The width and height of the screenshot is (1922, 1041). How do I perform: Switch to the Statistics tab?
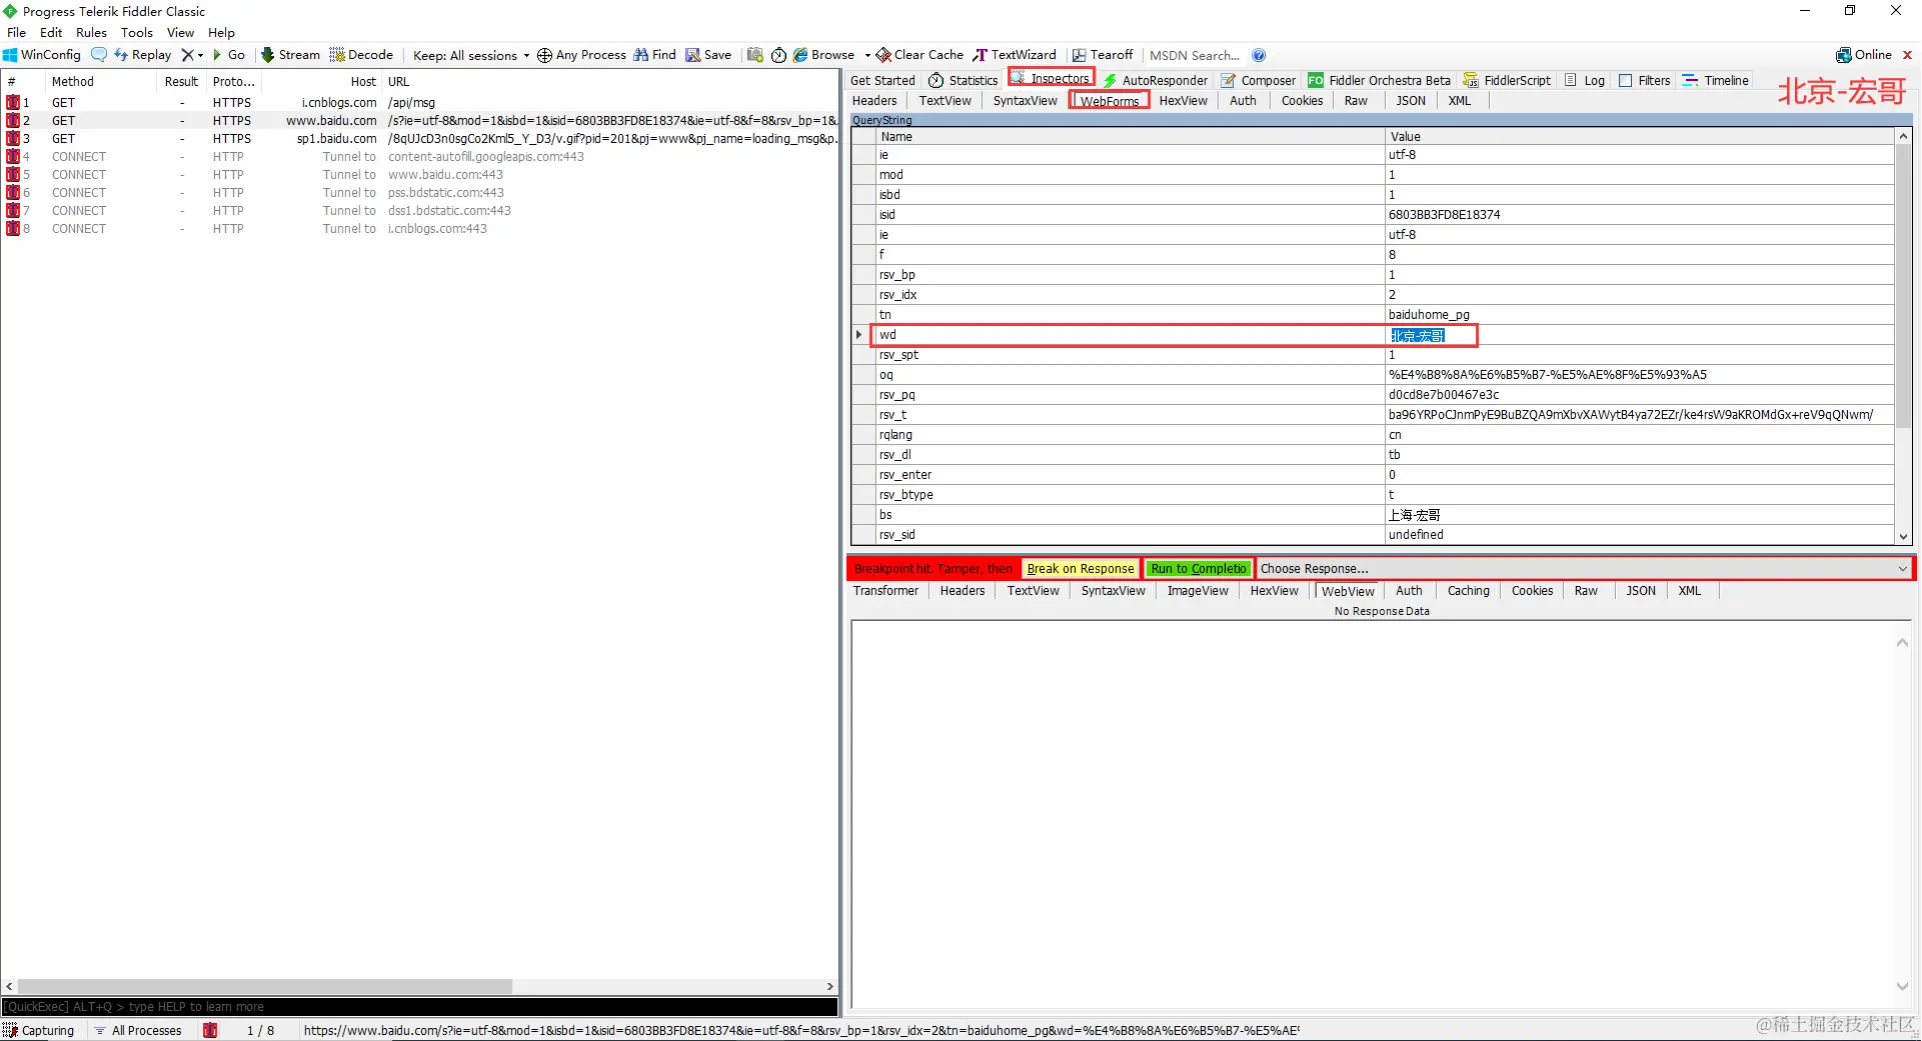click(x=963, y=80)
